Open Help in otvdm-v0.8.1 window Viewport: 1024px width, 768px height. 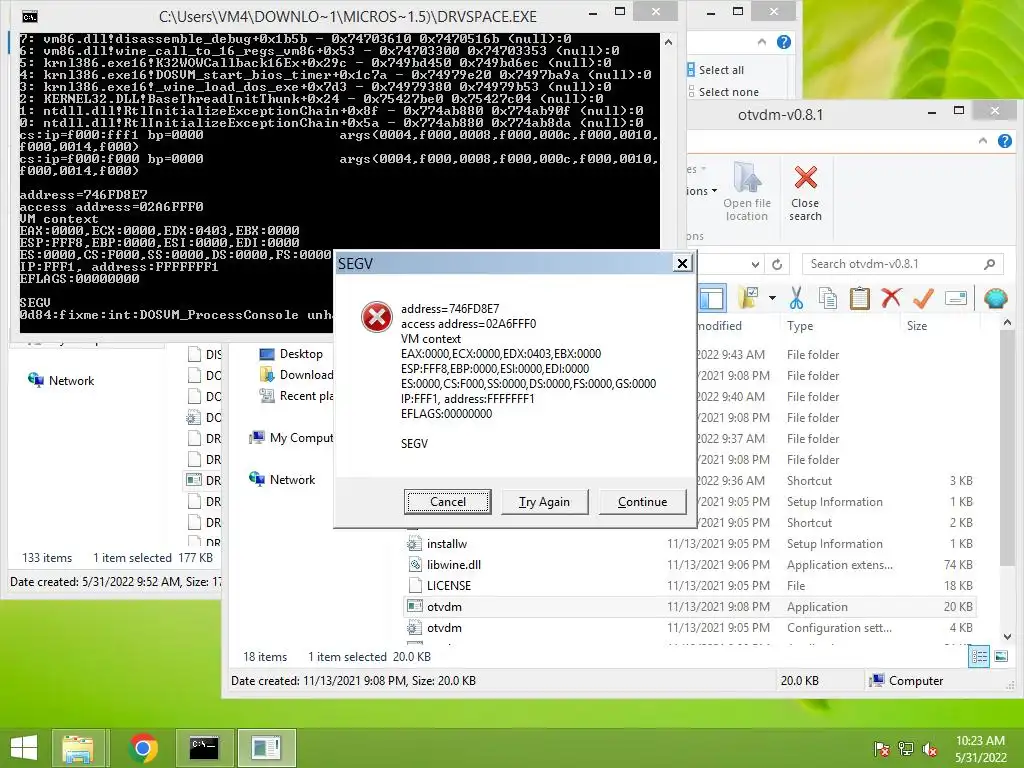[1005, 140]
